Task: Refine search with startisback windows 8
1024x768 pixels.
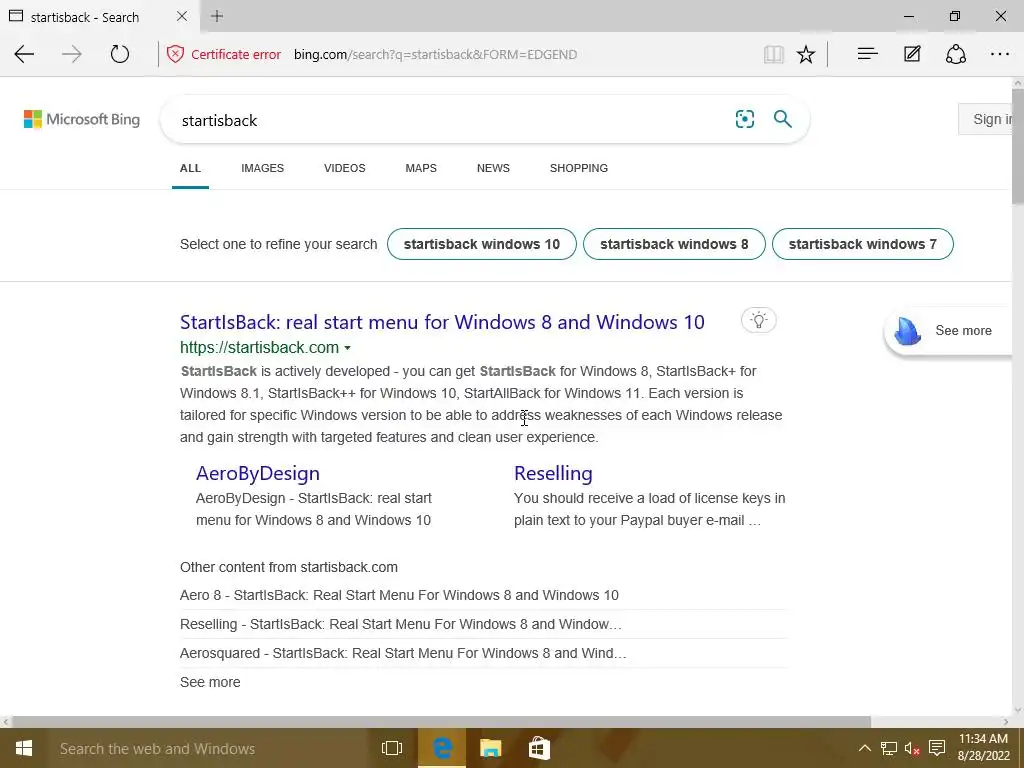Action: tap(674, 244)
